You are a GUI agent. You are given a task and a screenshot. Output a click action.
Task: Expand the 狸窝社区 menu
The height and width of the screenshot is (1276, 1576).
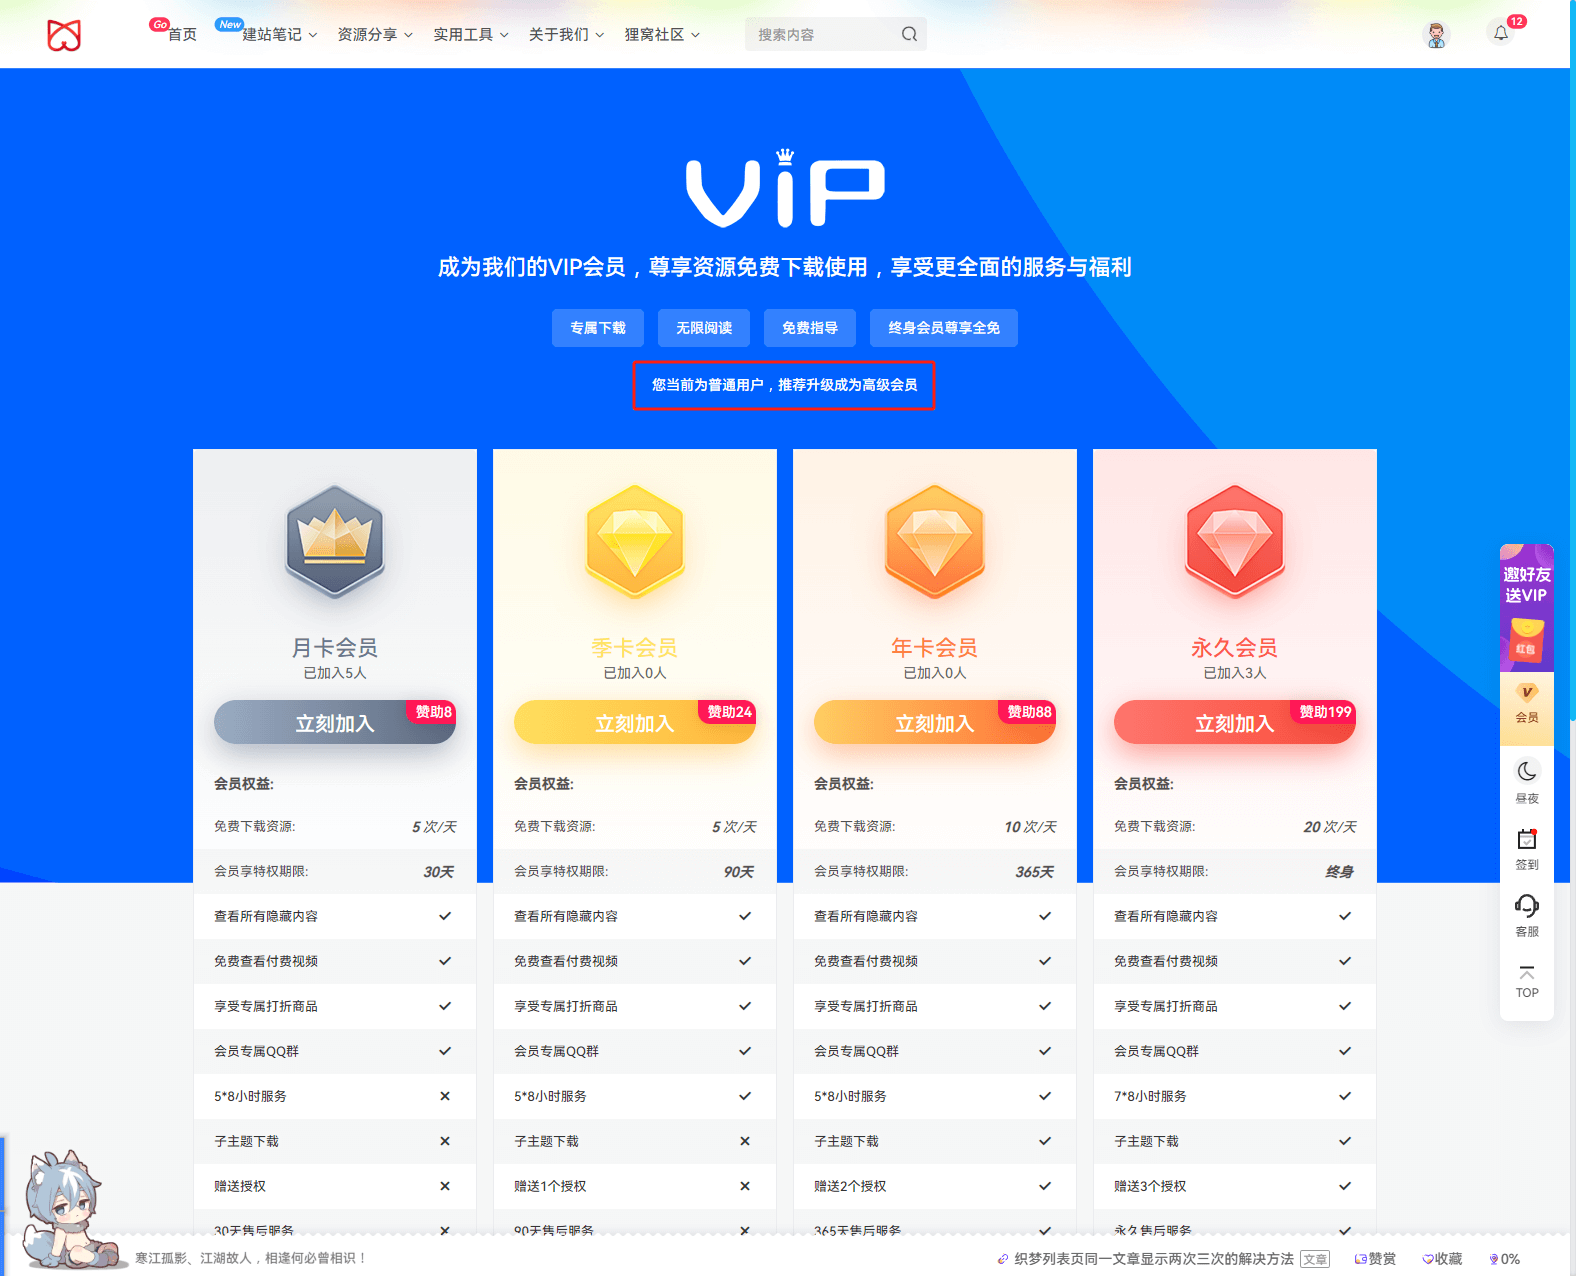coord(662,34)
